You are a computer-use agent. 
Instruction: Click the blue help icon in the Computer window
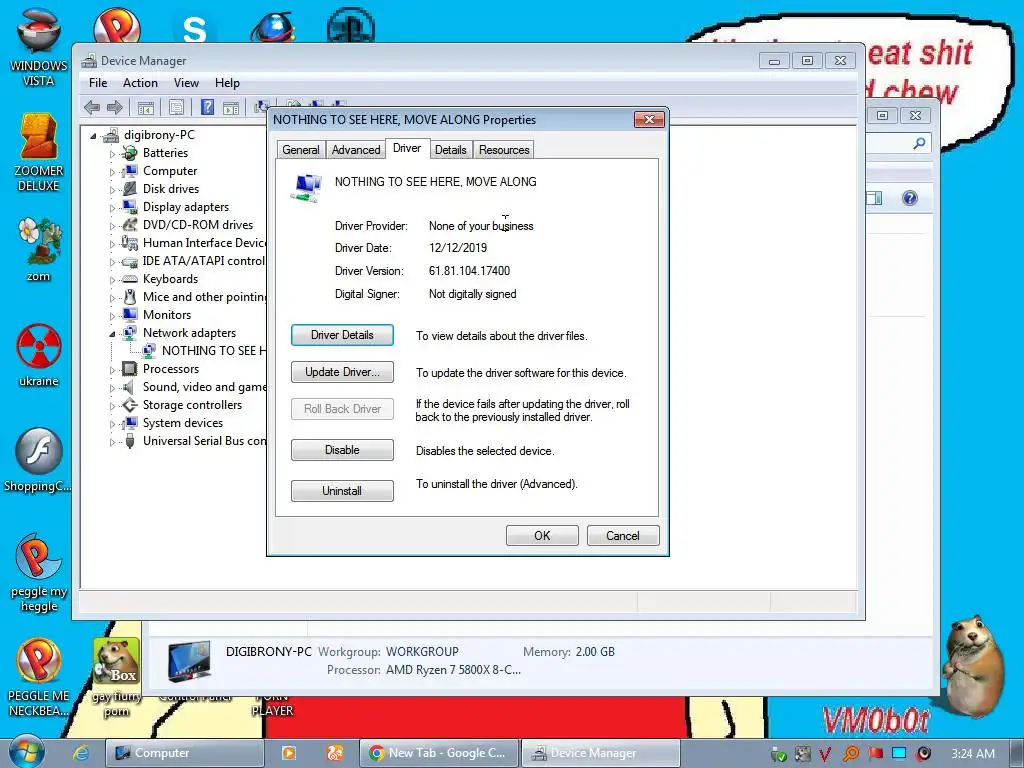tap(910, 198)
